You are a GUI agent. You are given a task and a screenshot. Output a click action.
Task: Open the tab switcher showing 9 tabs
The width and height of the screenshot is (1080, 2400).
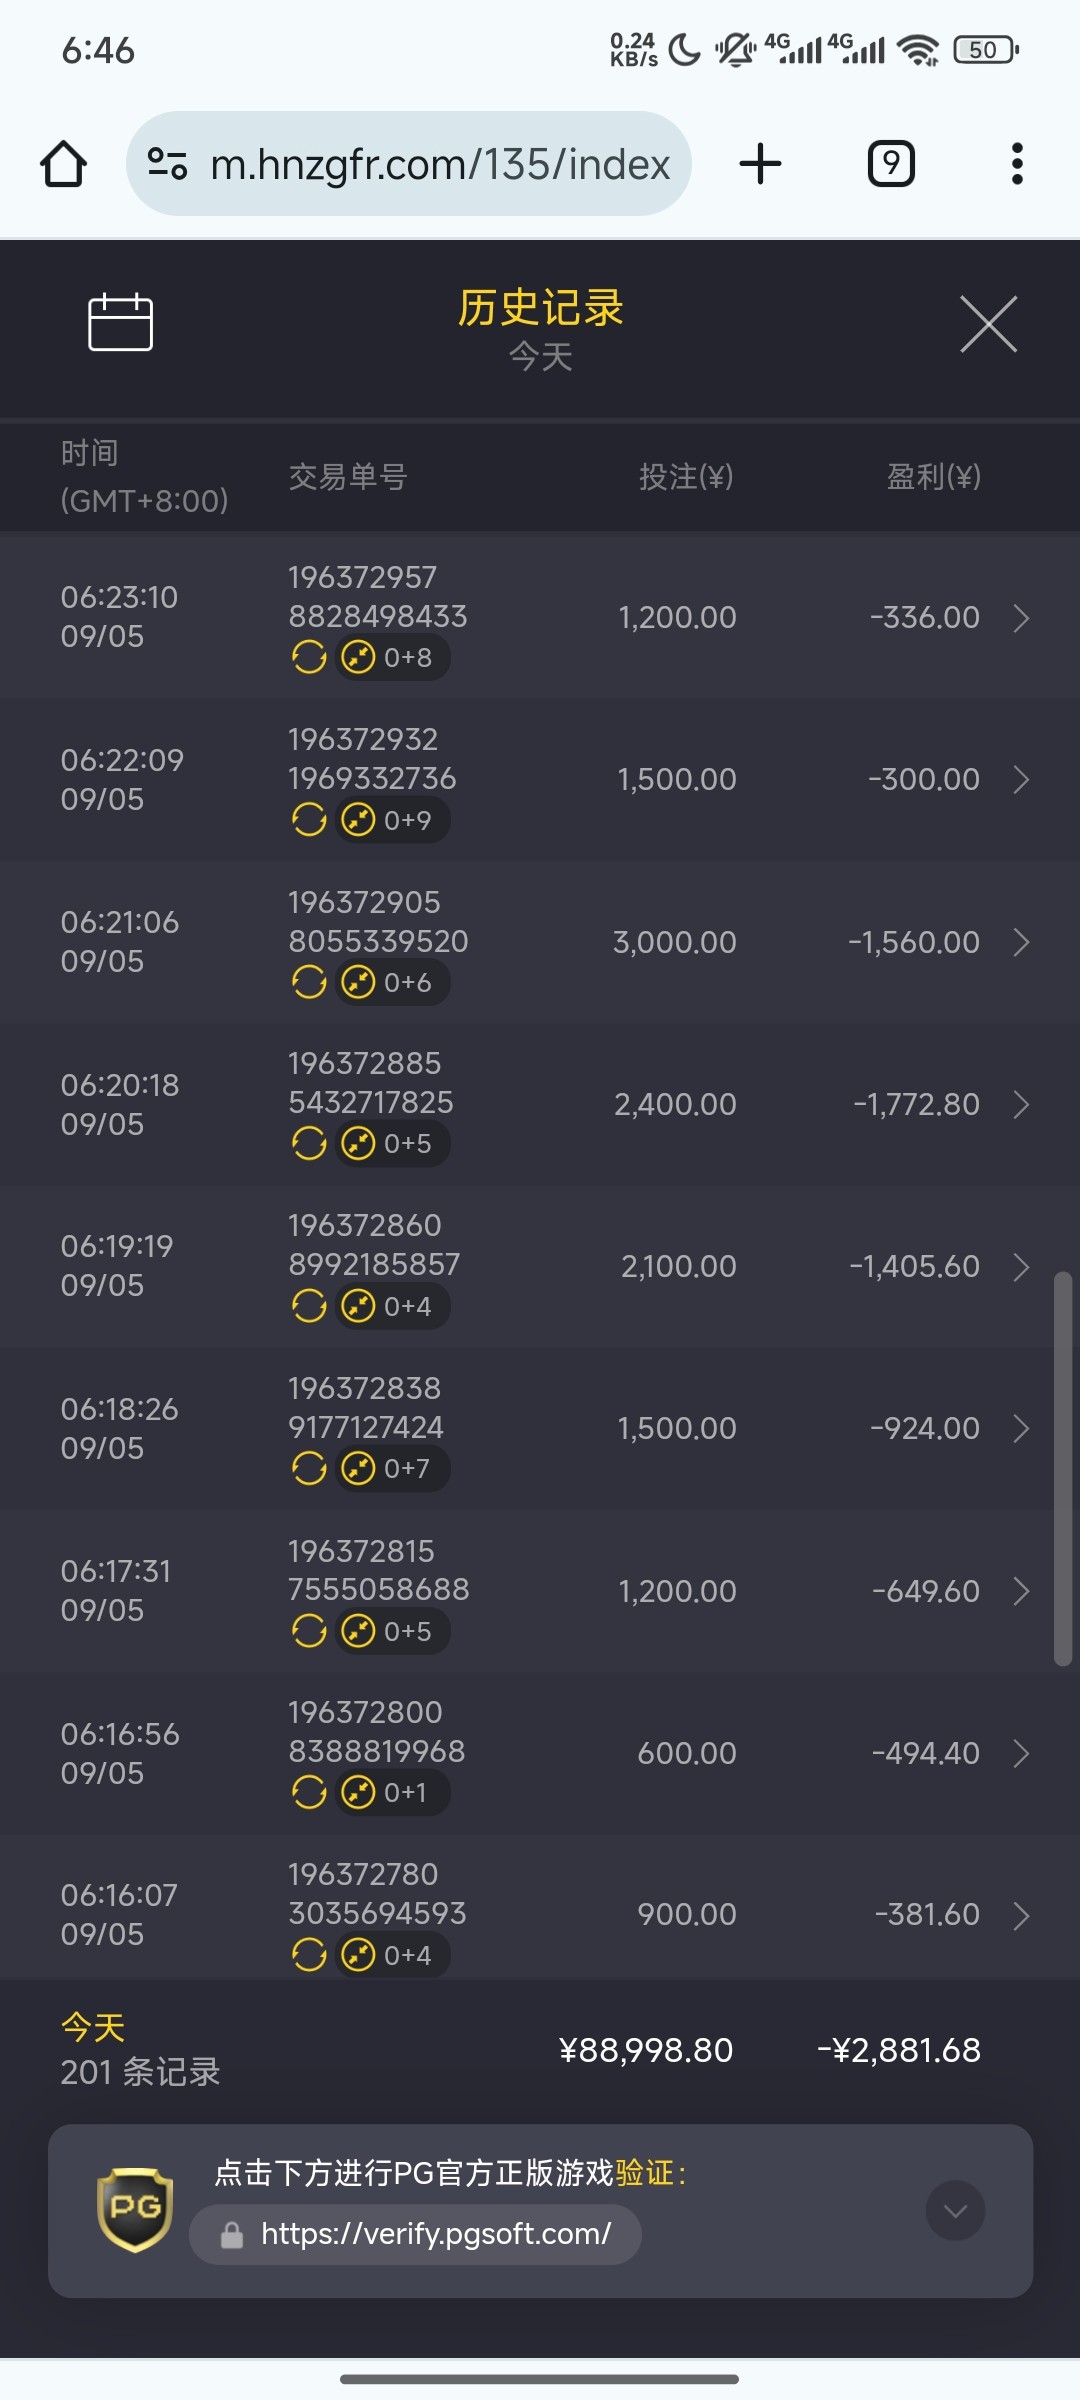tap(890, 164)
